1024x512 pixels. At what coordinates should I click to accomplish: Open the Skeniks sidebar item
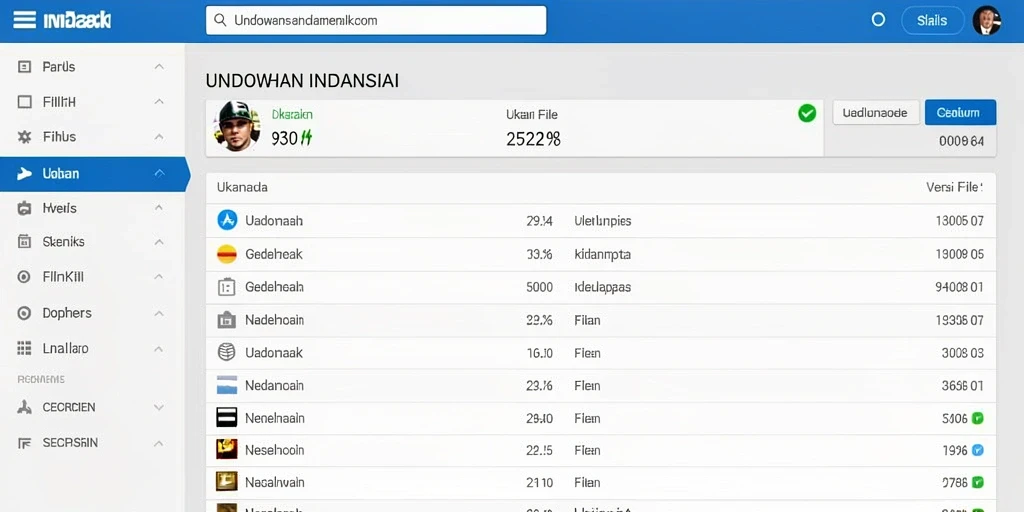pos(92,242)
